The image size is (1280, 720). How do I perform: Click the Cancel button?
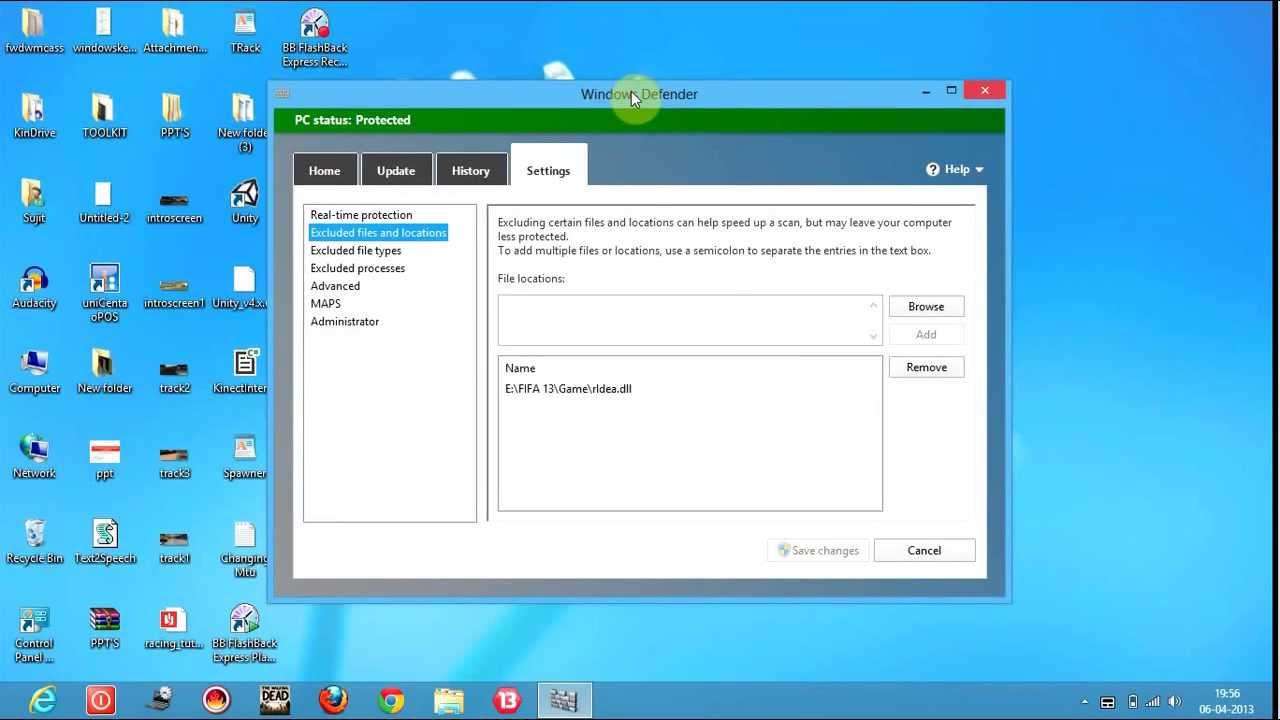[924, 550]
